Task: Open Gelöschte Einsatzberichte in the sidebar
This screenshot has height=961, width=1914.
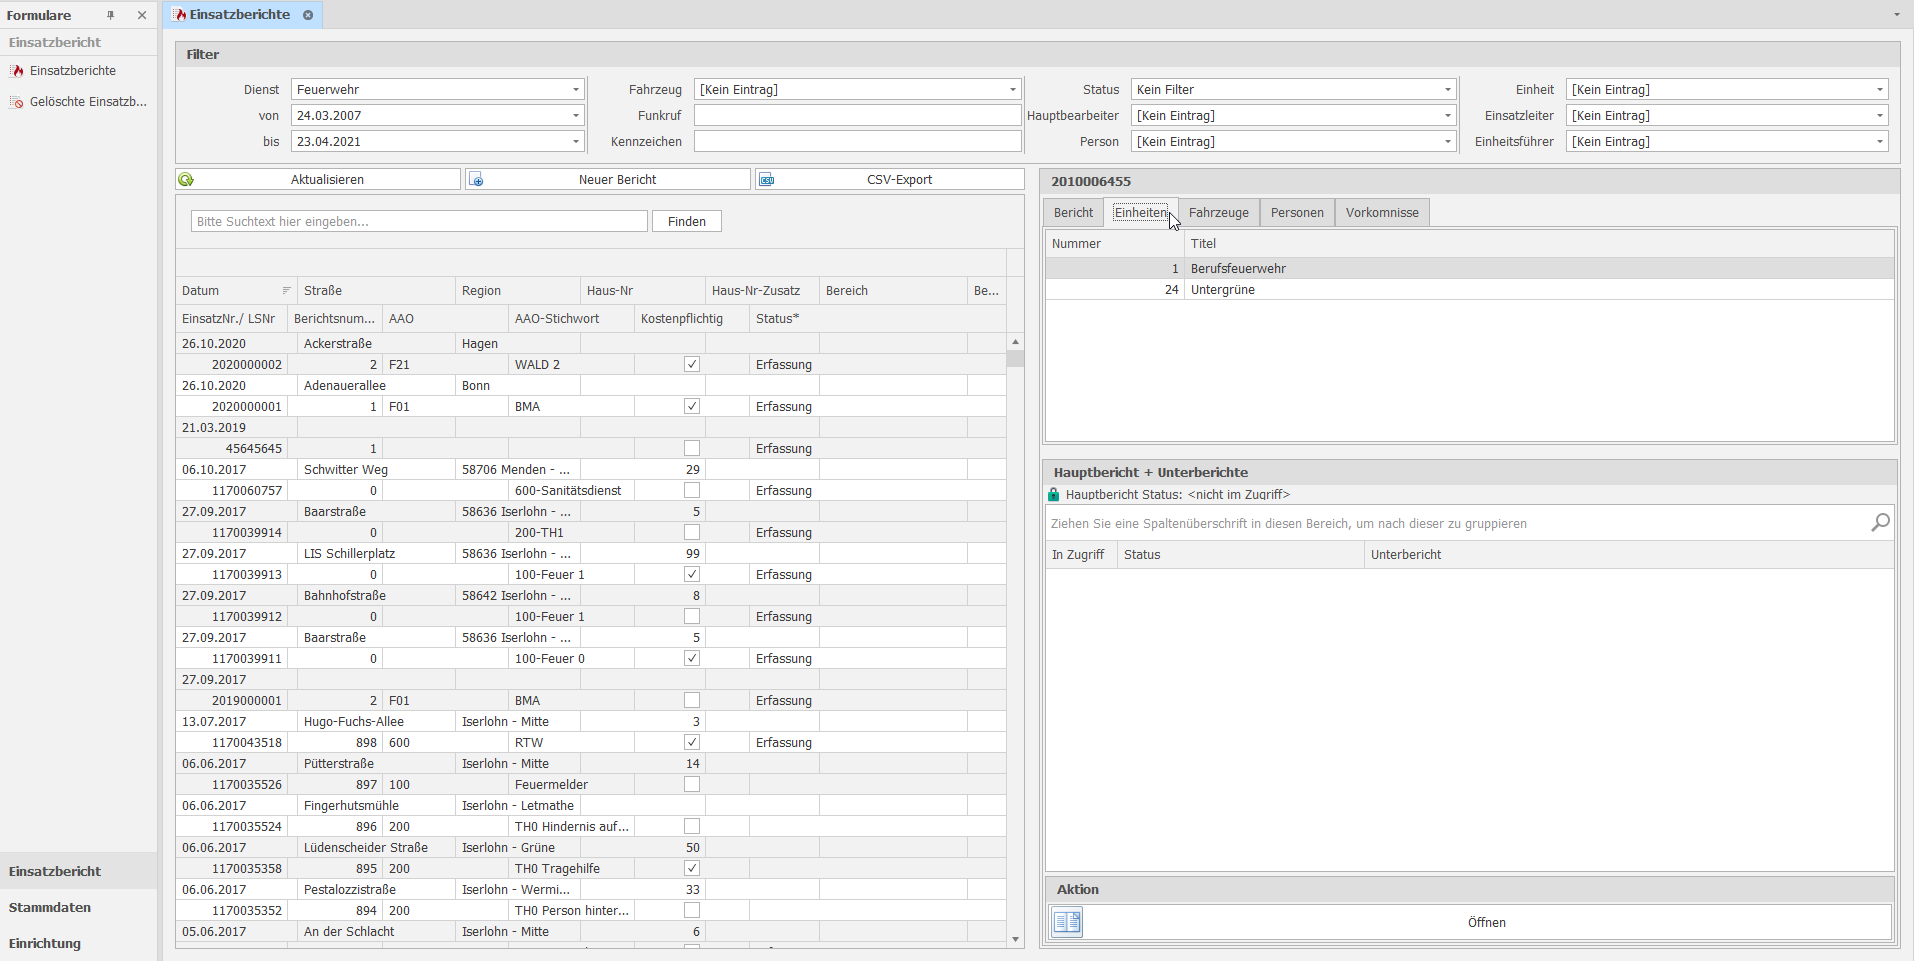Action: (x=88, y=102)
